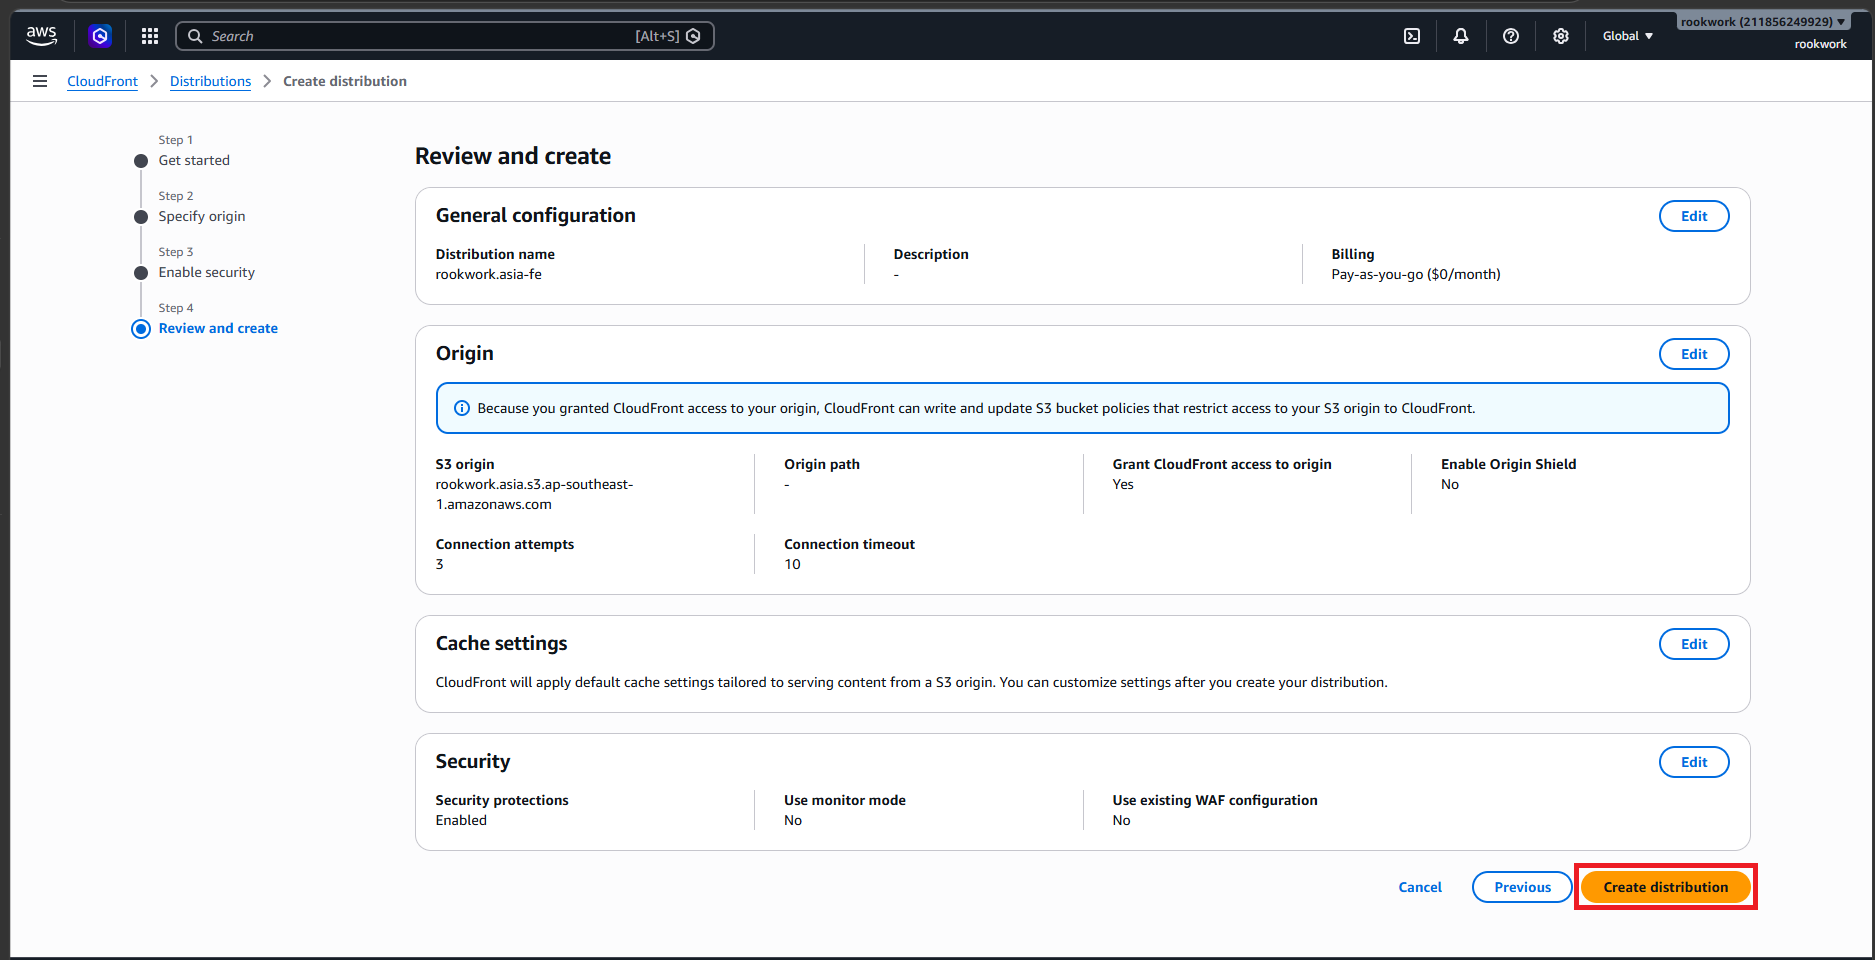Click the distribution name rookwork.asia-fe
This screenshot has height=960, width=1875.
coord(489,274)
